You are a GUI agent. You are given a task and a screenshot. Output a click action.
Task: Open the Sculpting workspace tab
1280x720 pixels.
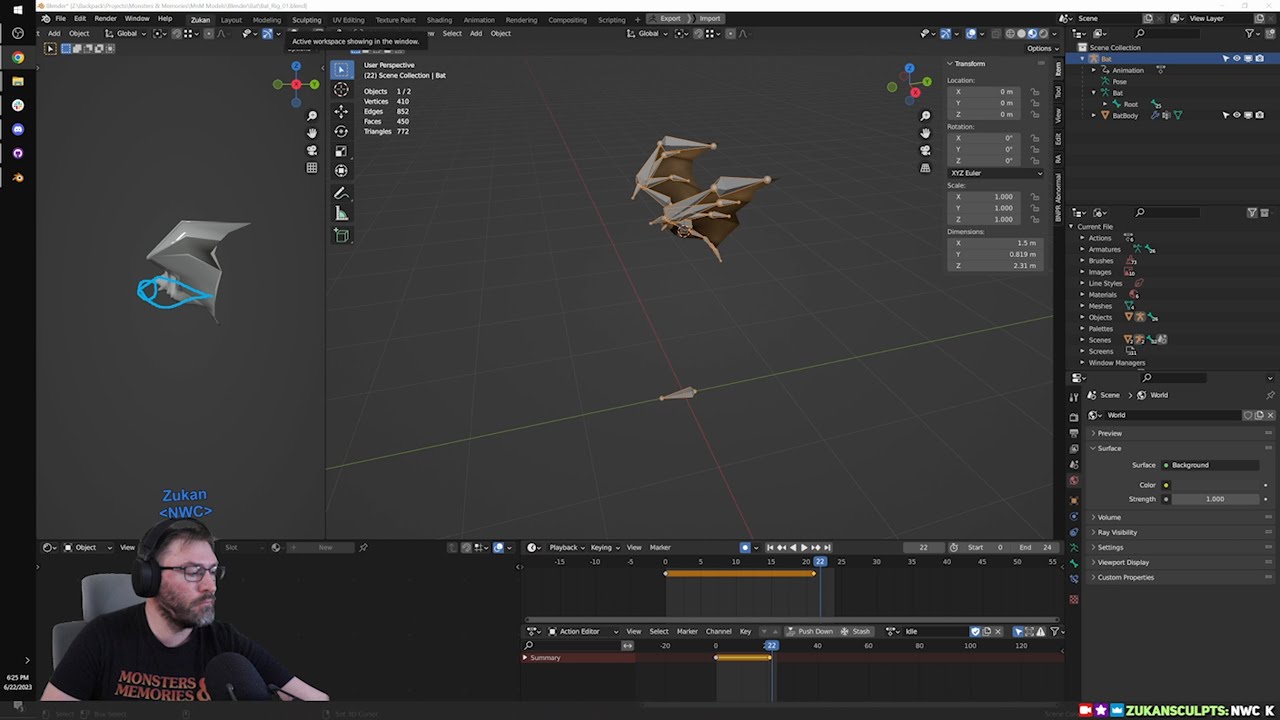[x=306, y=19]
